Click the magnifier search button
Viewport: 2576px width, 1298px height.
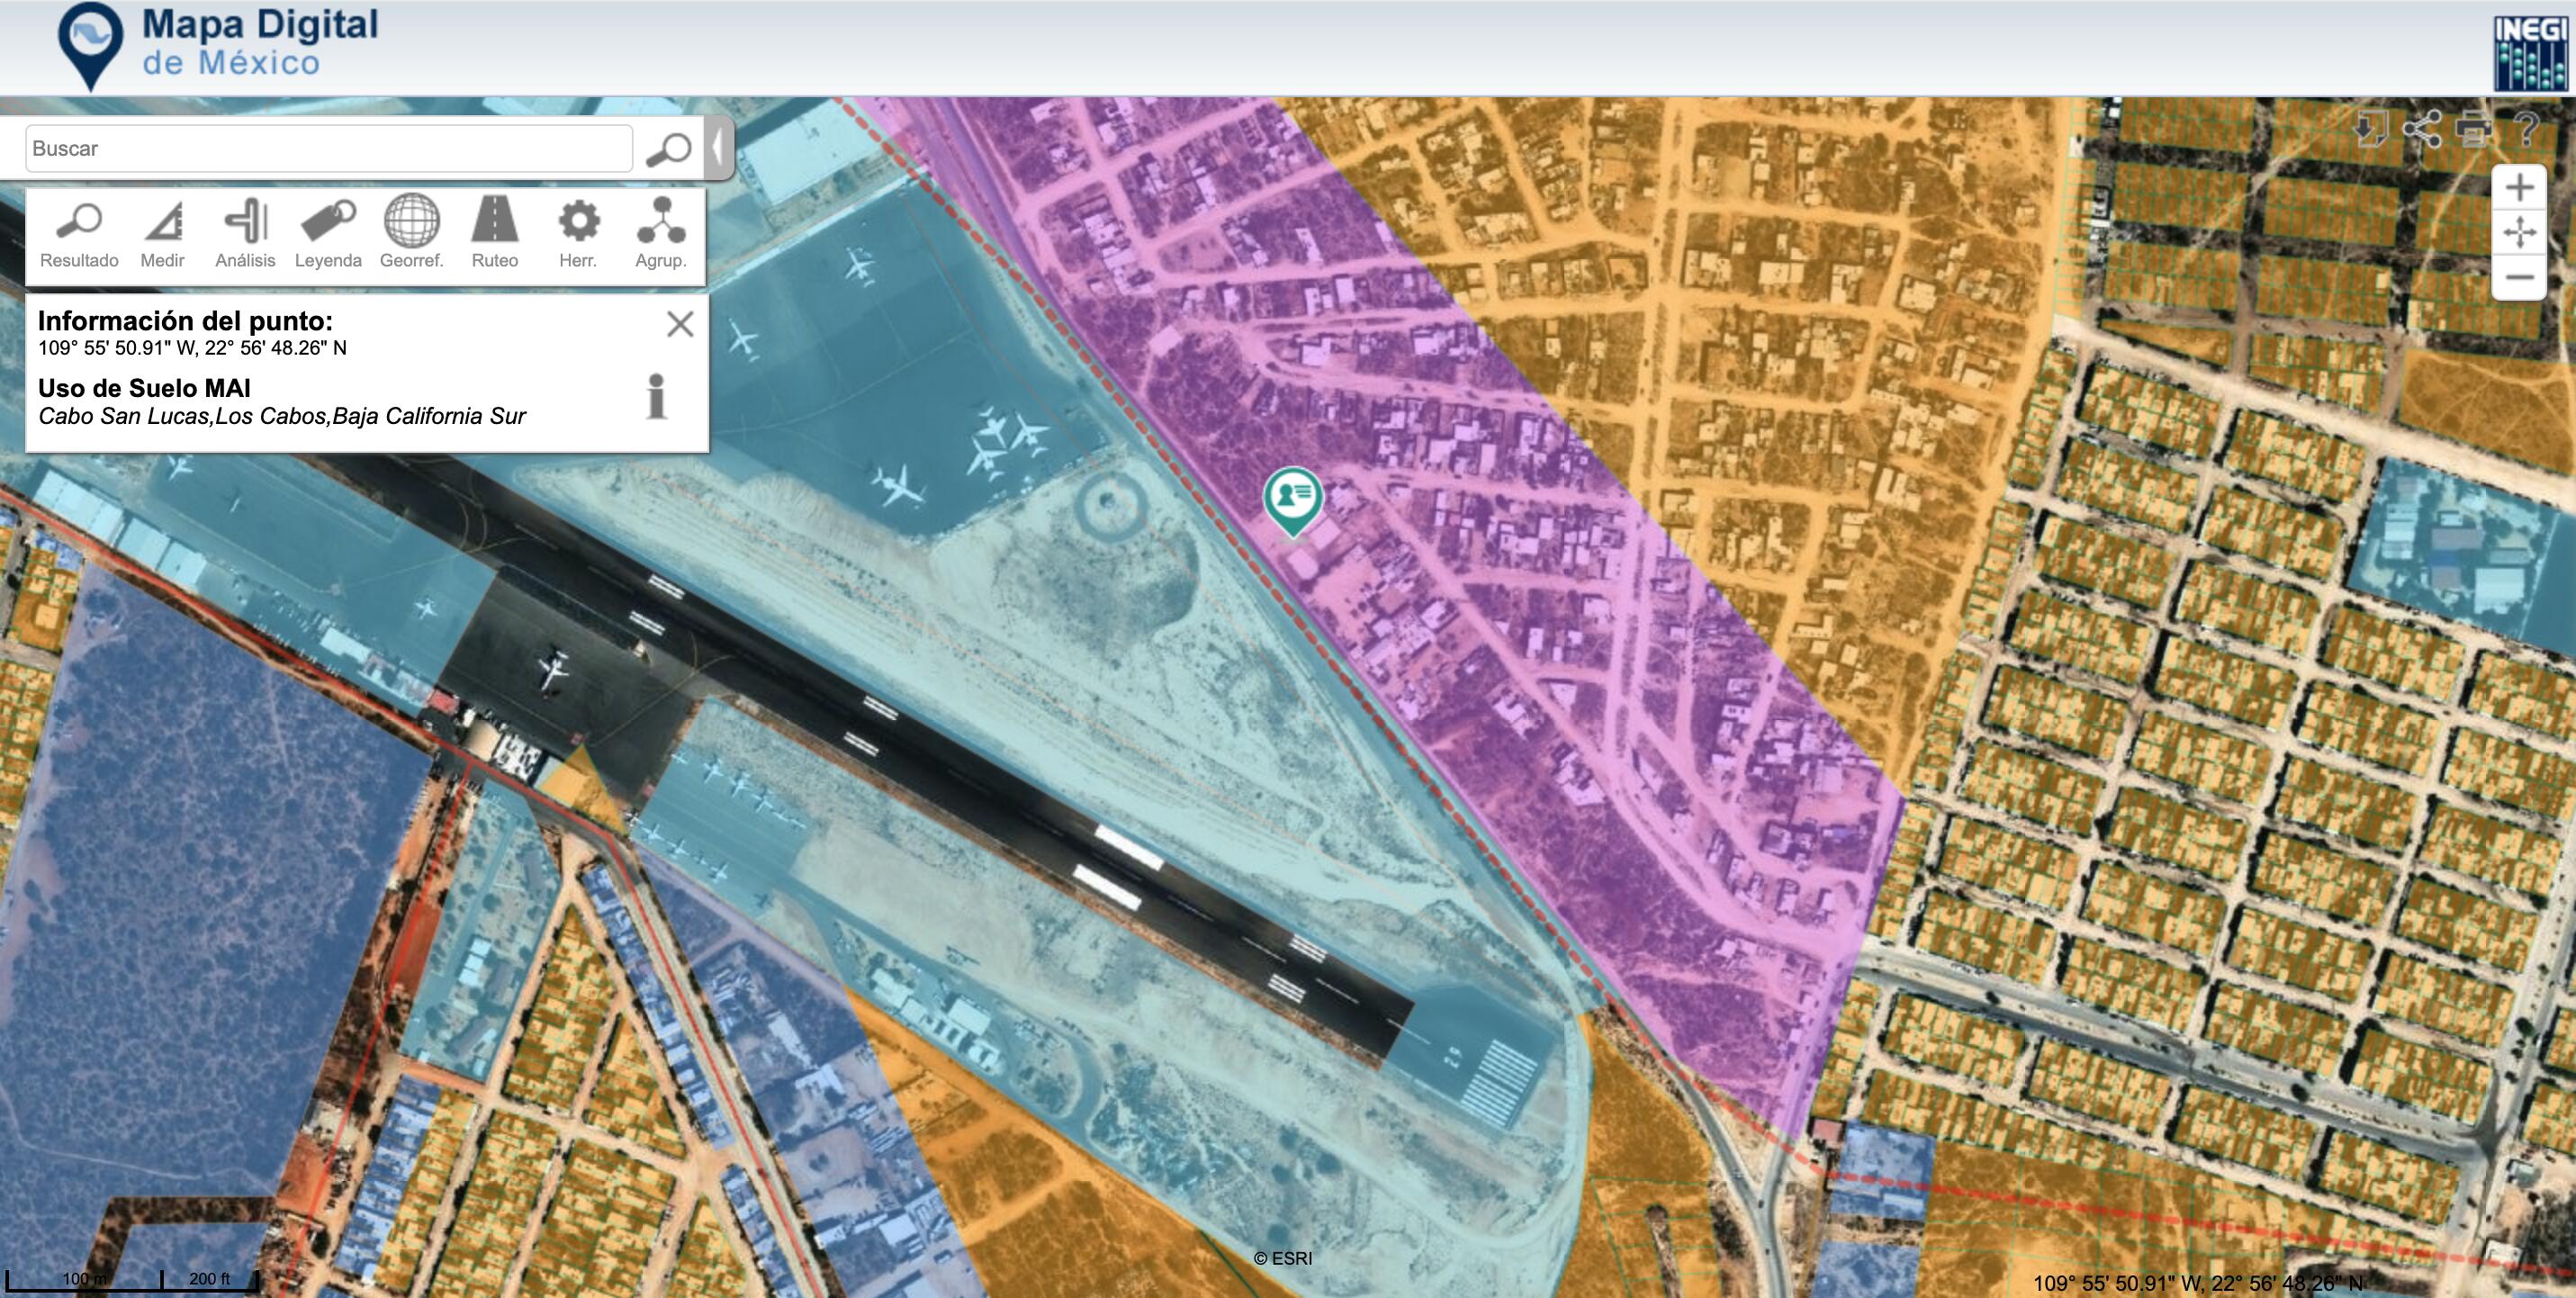[x=668, y=149]
